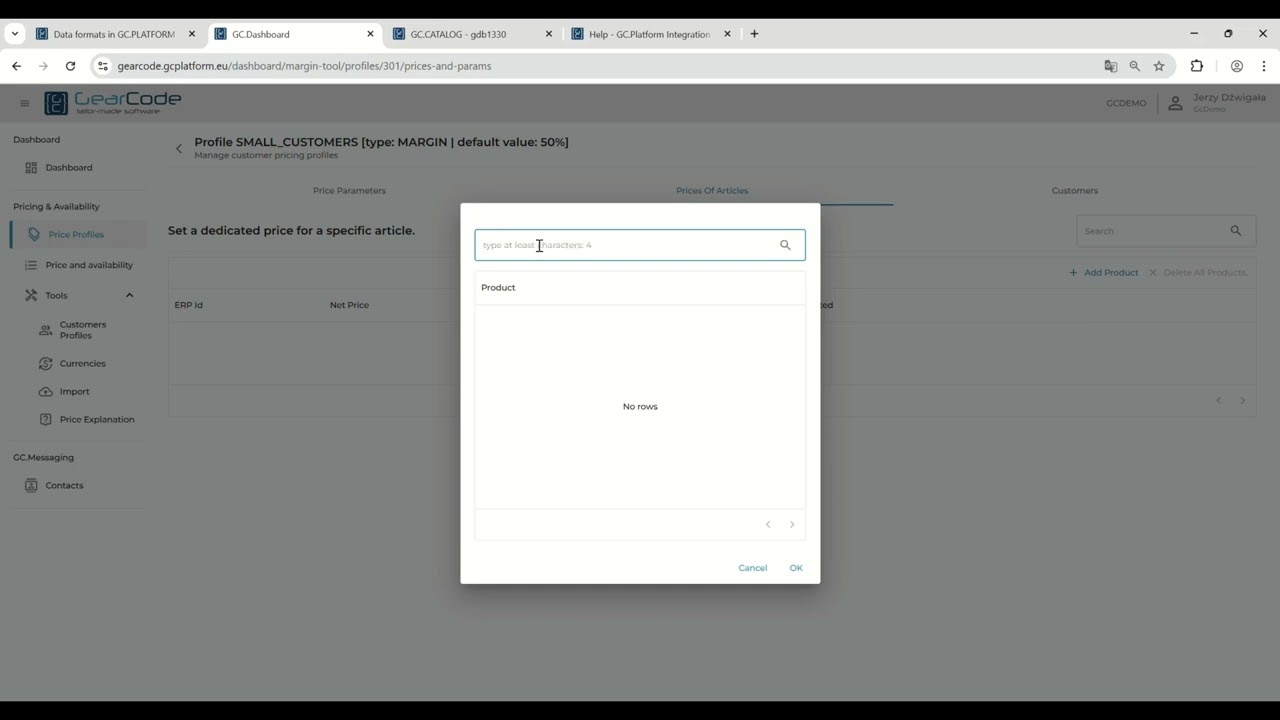Image resolution: width=1280 pixels, height=720 pixels.
Task: Open the tab search dropdown
Action: point(14,34)
